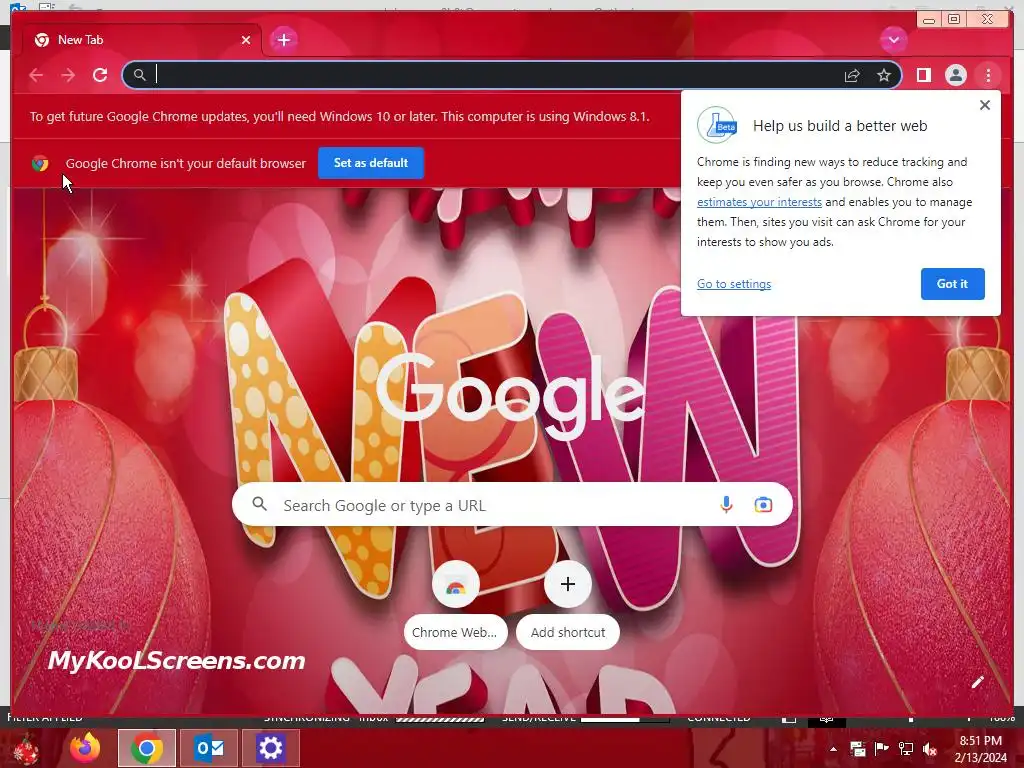
Task: Start voice search with microphone
Action: pos(726,504)
